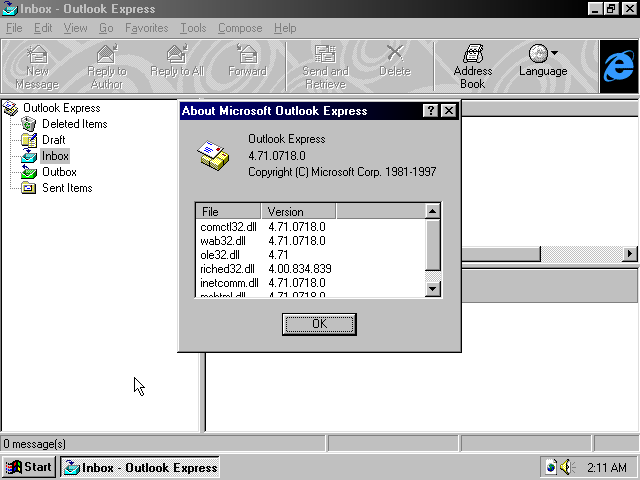This screenshot has width=640, height=480.
Task: Click version 4.00.834.839 cell
Action: (300, 269)
